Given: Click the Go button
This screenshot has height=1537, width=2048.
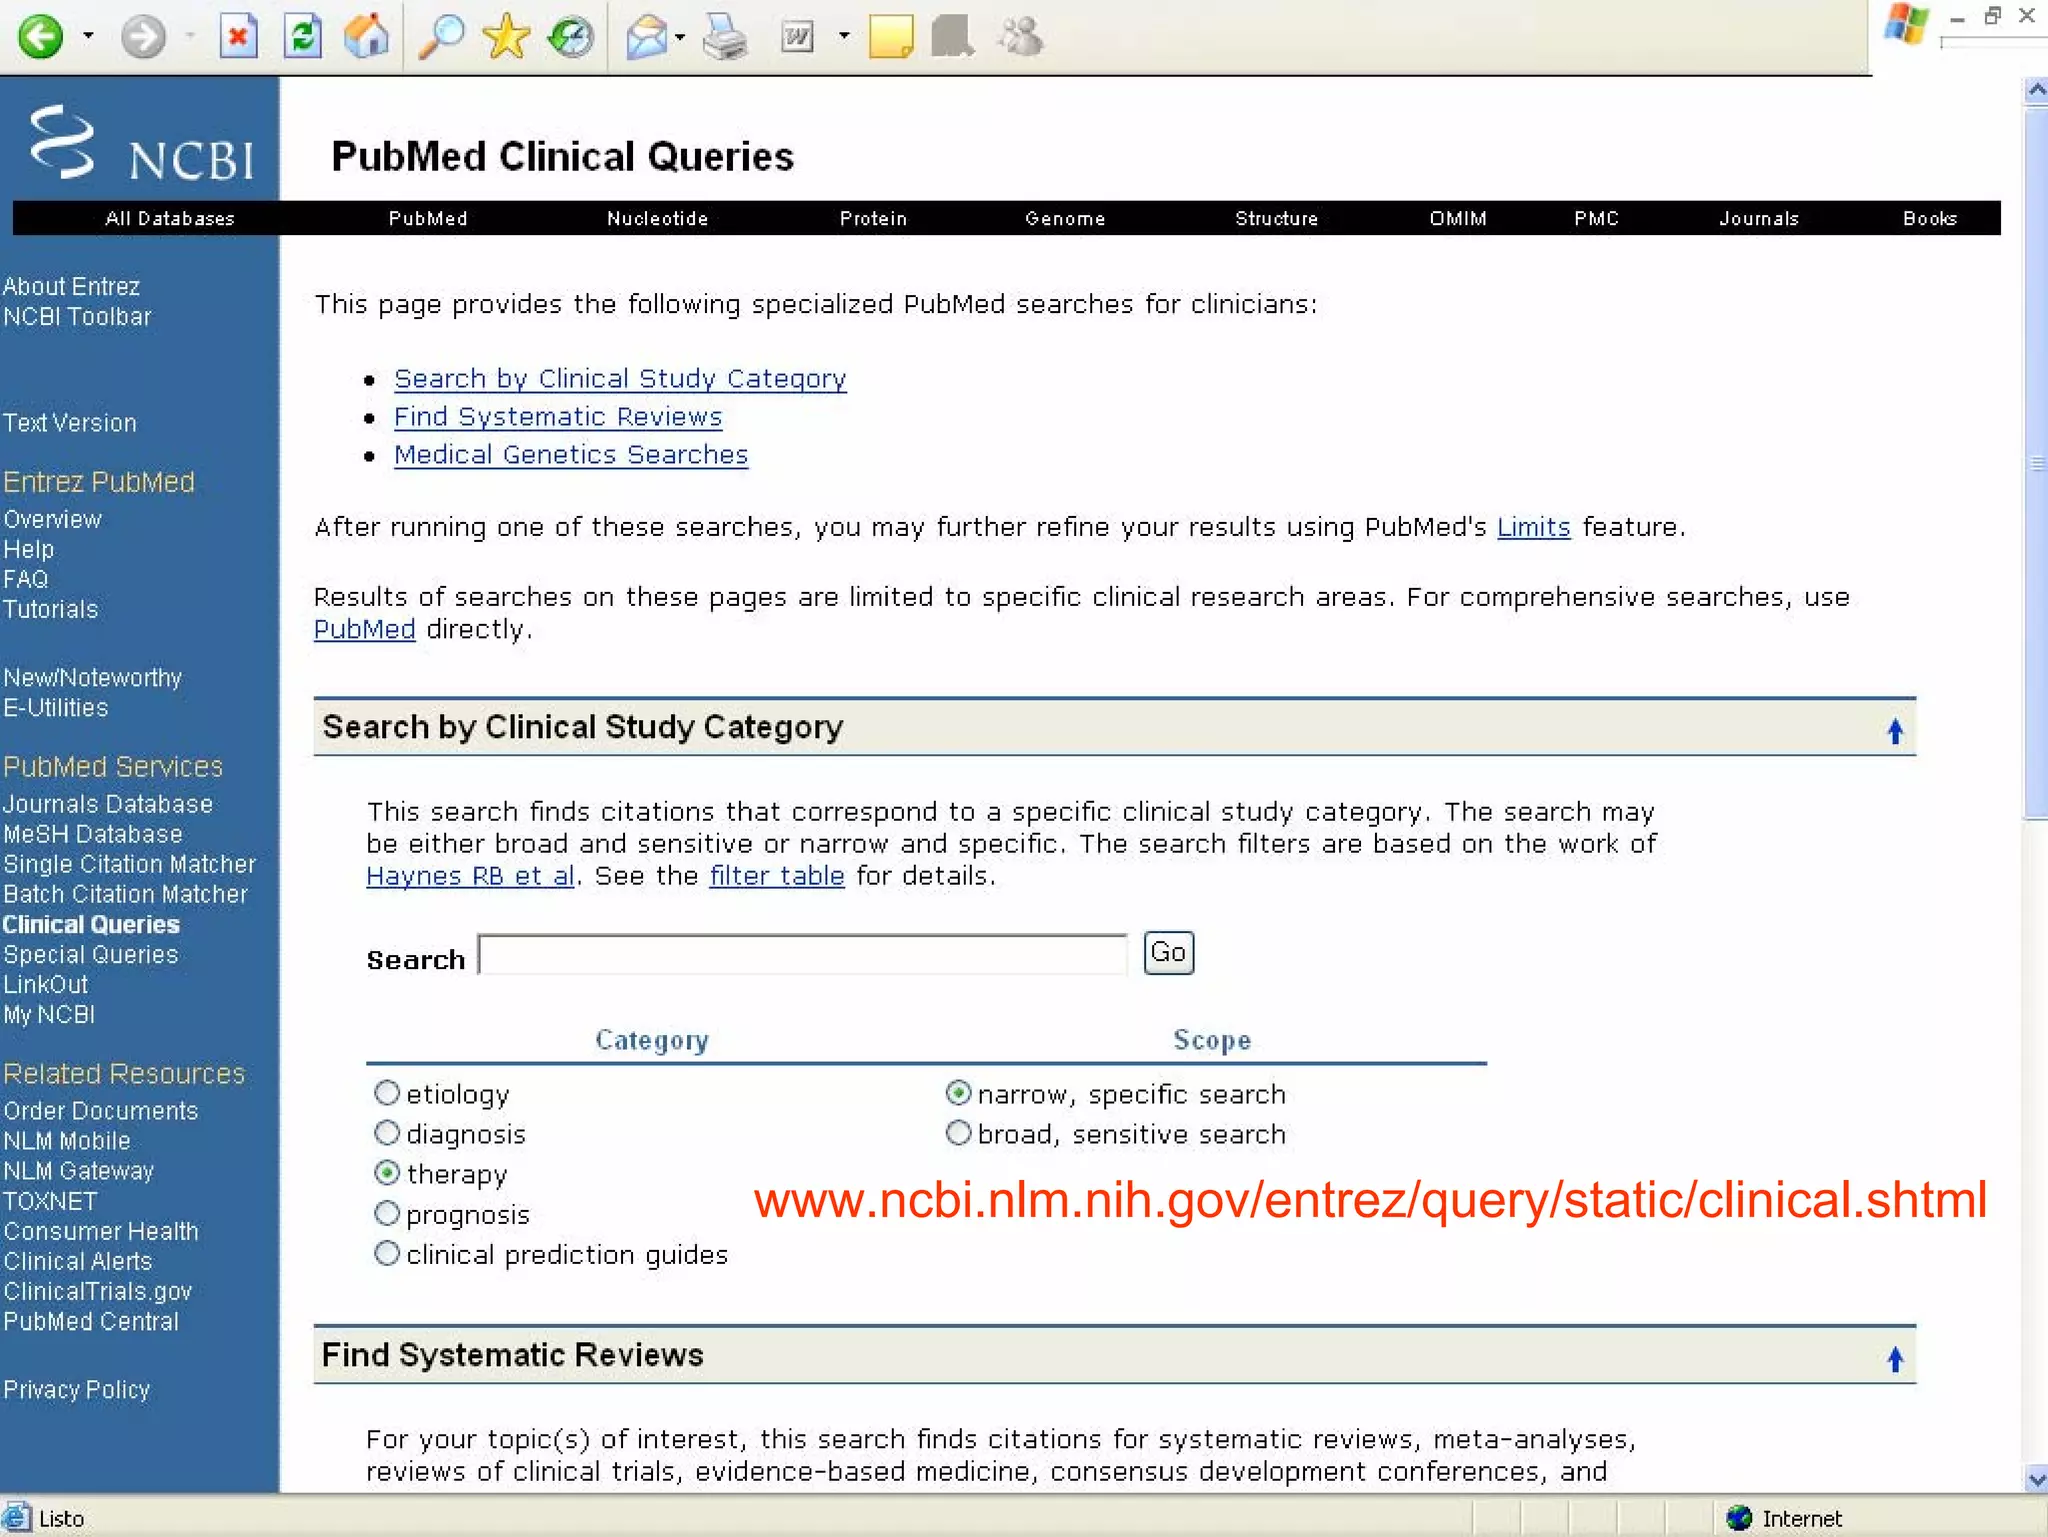Looking at the screenshot, I should (1168, 953).
